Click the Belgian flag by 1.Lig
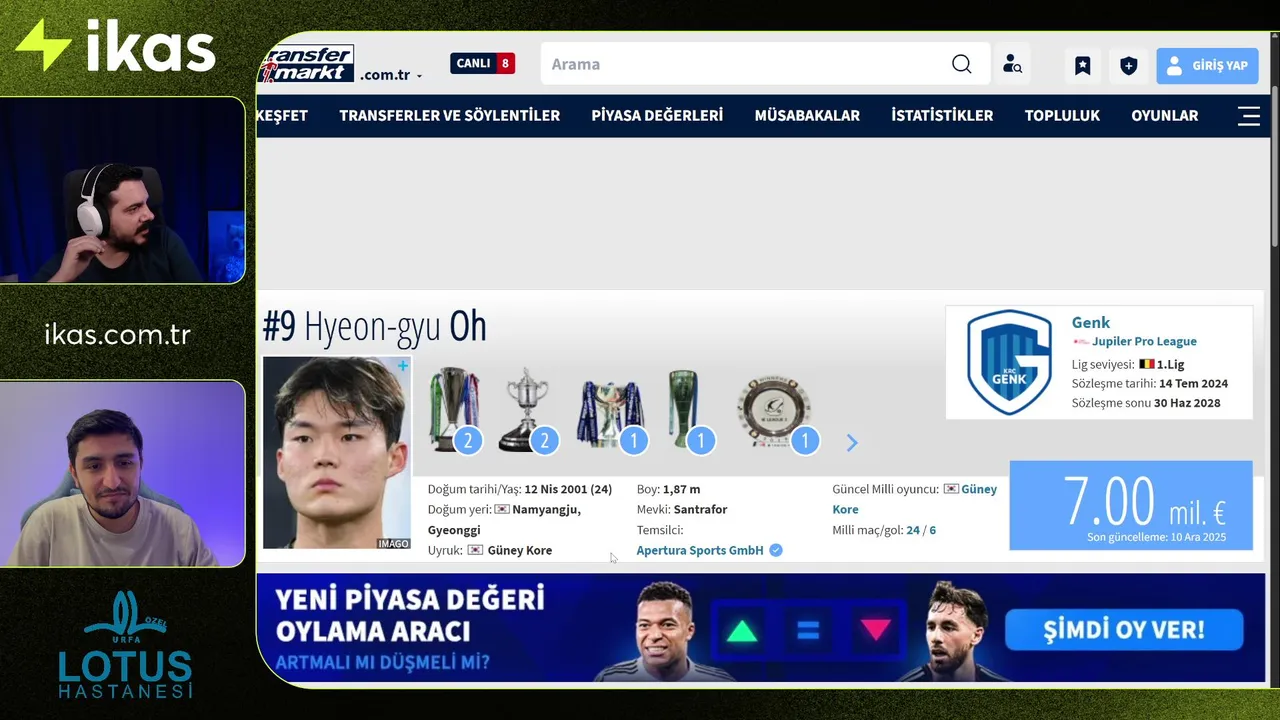1280x720 pixels. point(1146,364)
